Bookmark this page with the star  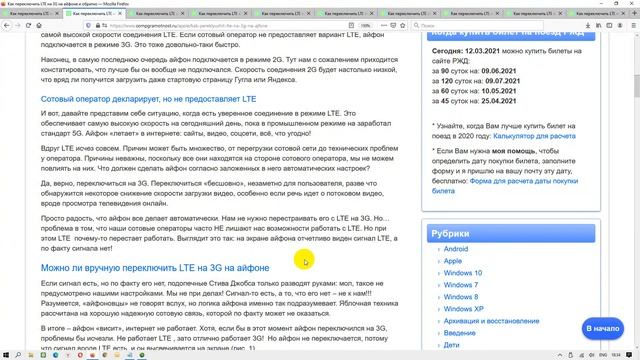tap(402, 25)
